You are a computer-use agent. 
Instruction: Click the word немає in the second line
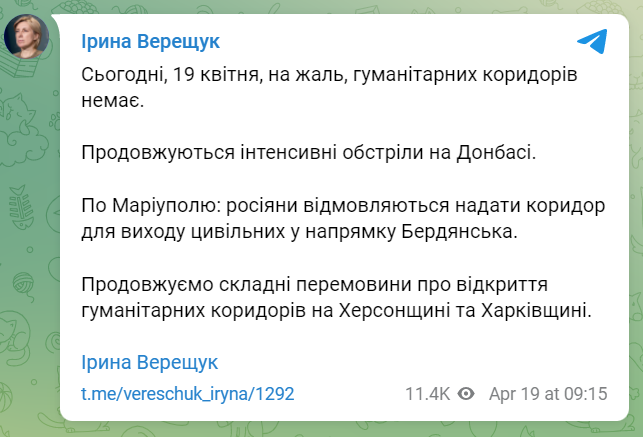(x=113, y=101)
